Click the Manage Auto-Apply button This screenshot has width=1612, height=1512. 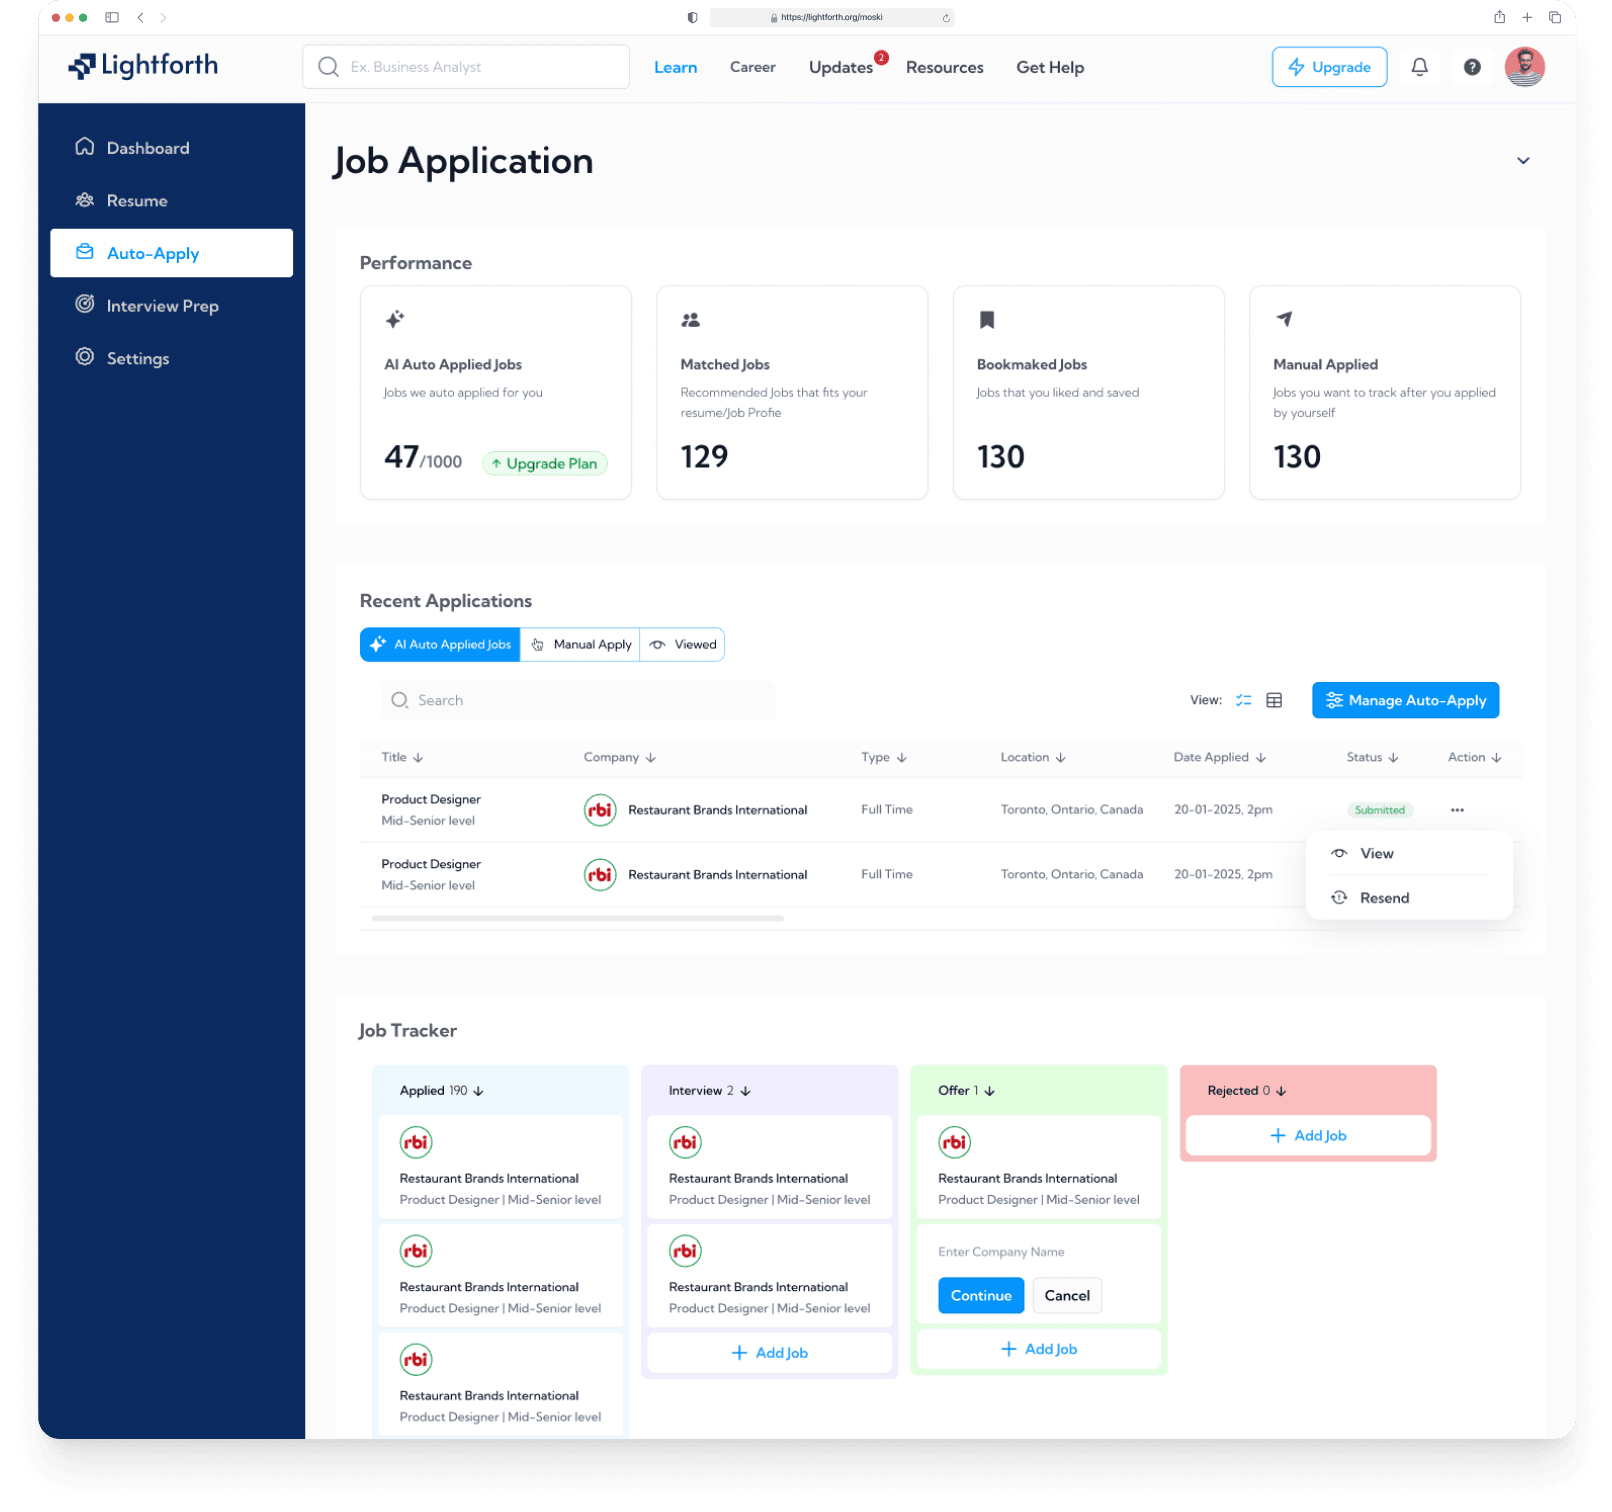coord(1404,700)
